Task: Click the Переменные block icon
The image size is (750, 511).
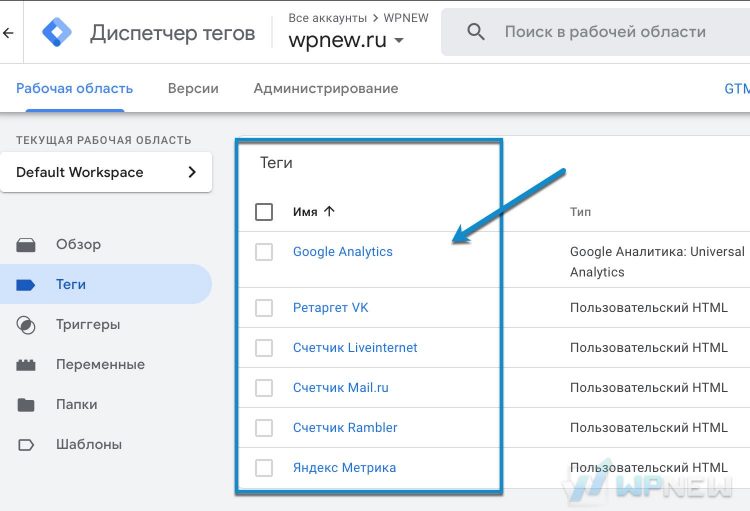Action: 26,365
